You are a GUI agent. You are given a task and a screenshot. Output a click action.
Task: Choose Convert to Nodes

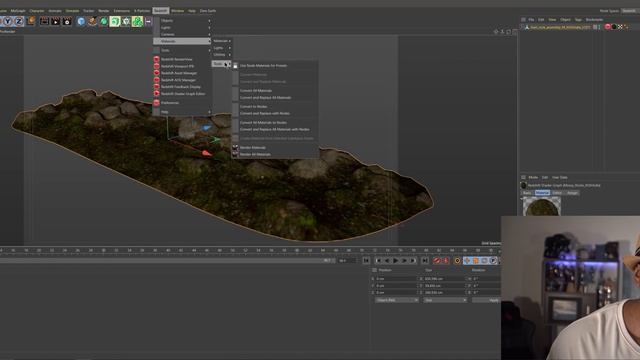click(x=276, y=107)
